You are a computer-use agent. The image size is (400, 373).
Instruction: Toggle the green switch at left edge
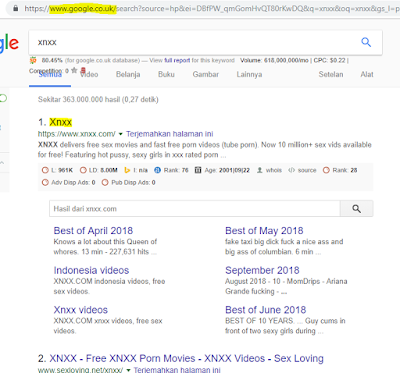(x=3, y=98)
